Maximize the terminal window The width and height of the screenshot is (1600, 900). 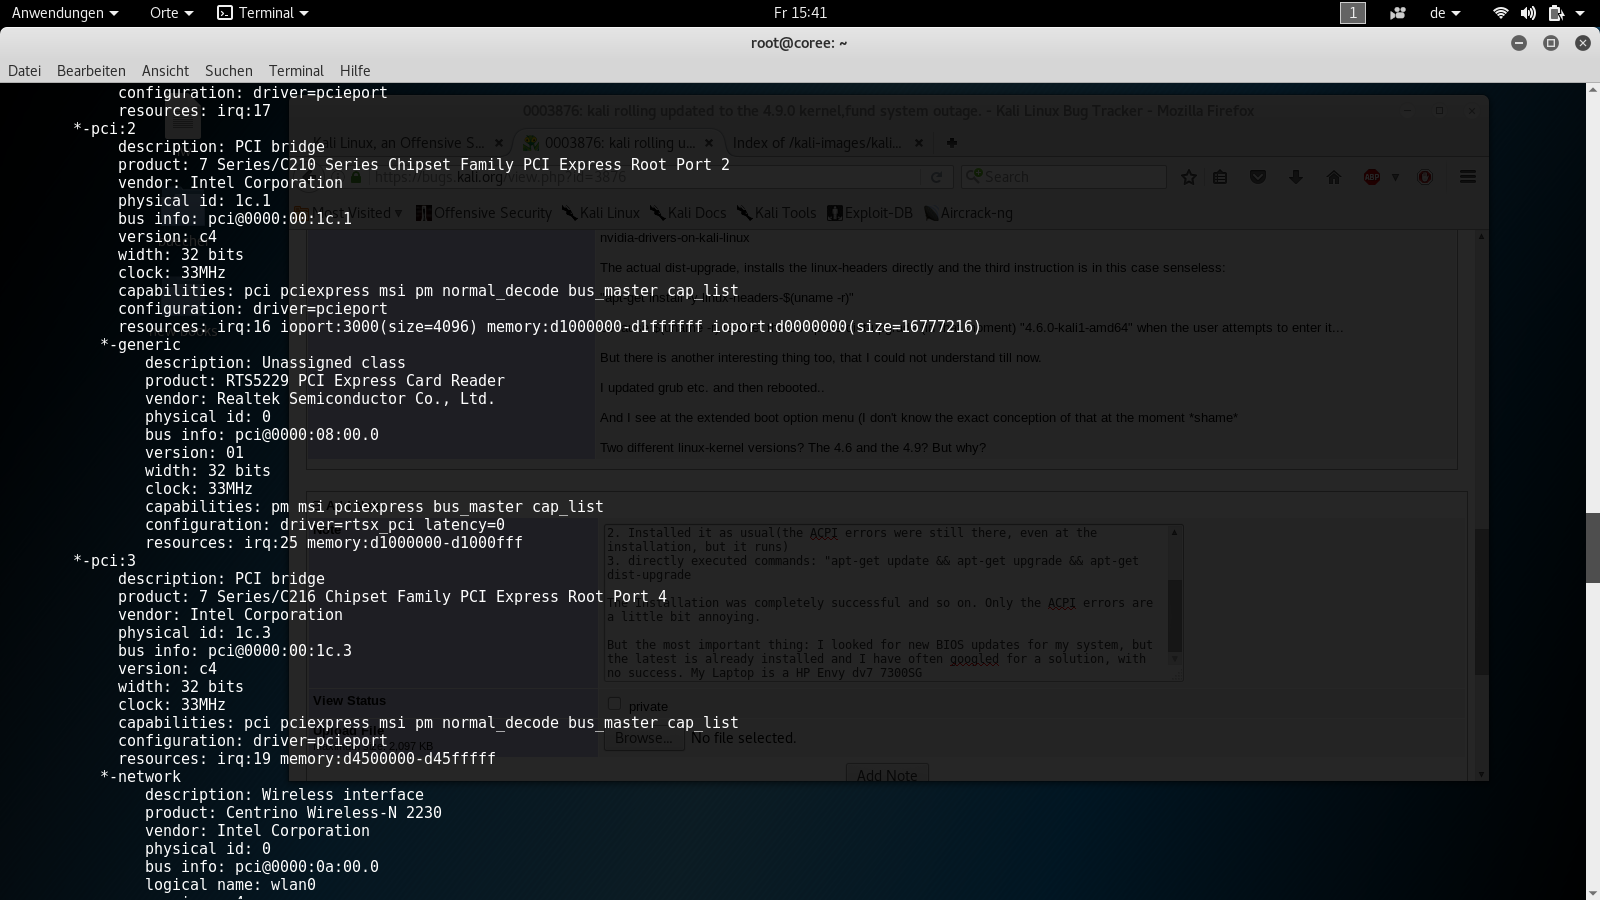point(1551,43)
